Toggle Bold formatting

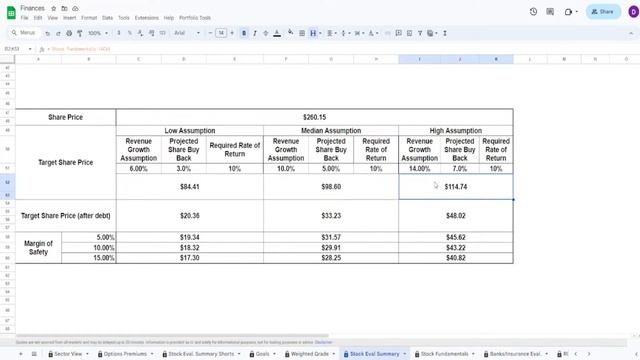click(x=244, y=33)
